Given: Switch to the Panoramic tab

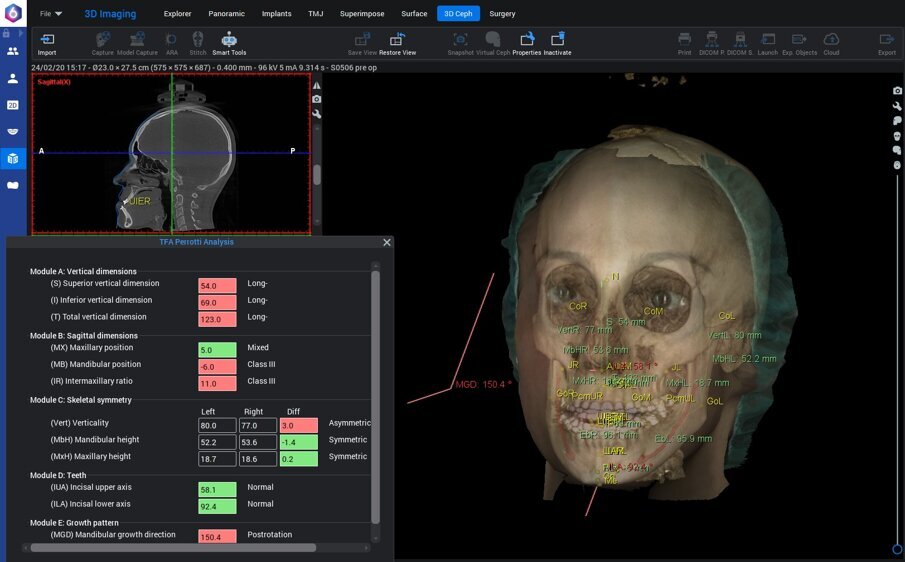Looking at the screenshot, I should tap(226, 14).
